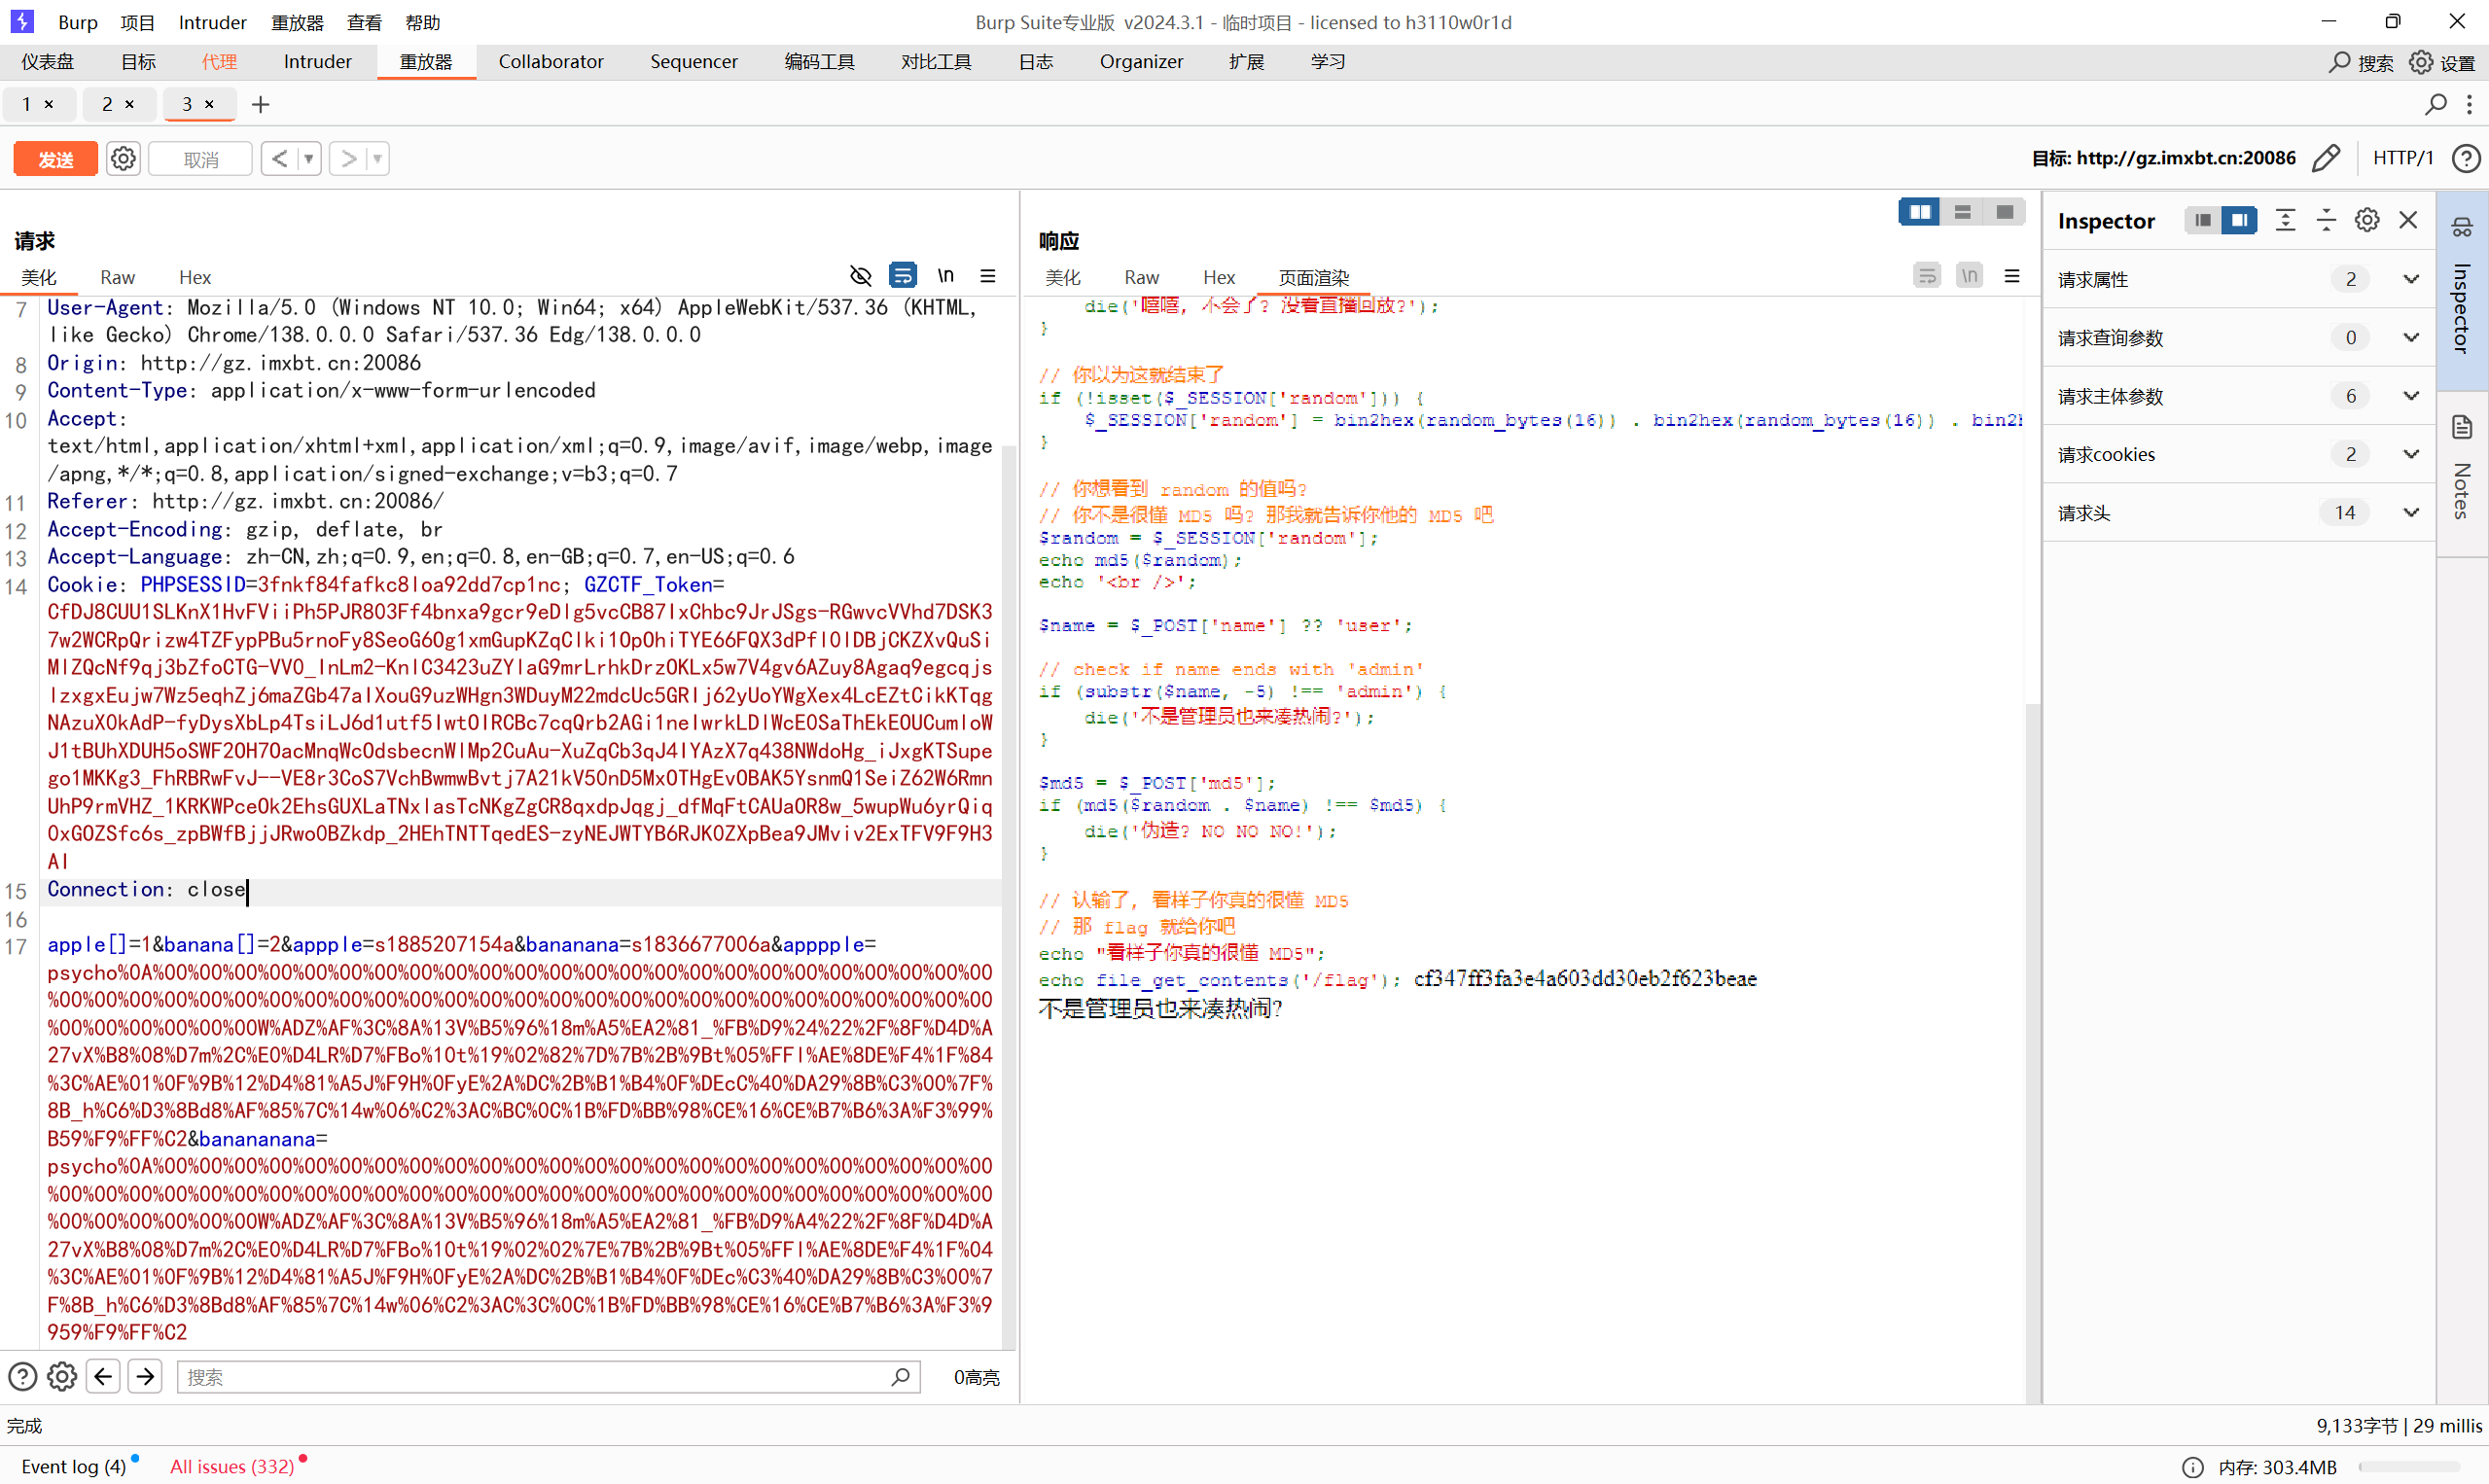The width and height of the screenshot is (2489, 1484).
Task: Close Repeater tab 2
Action: point(129,104)
